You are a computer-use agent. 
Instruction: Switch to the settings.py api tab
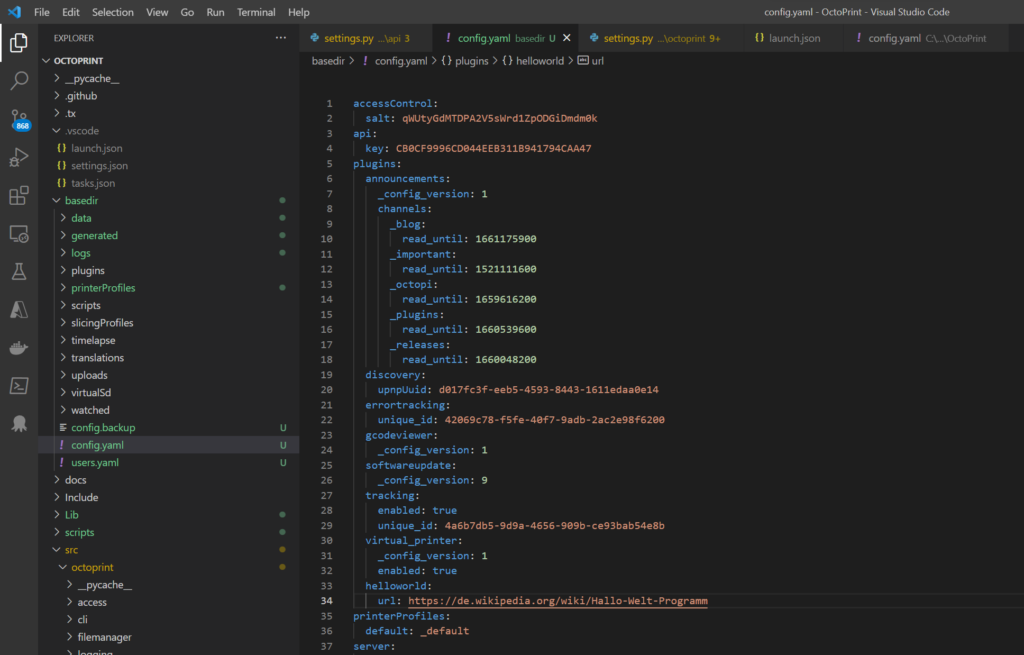pos(366,38)
